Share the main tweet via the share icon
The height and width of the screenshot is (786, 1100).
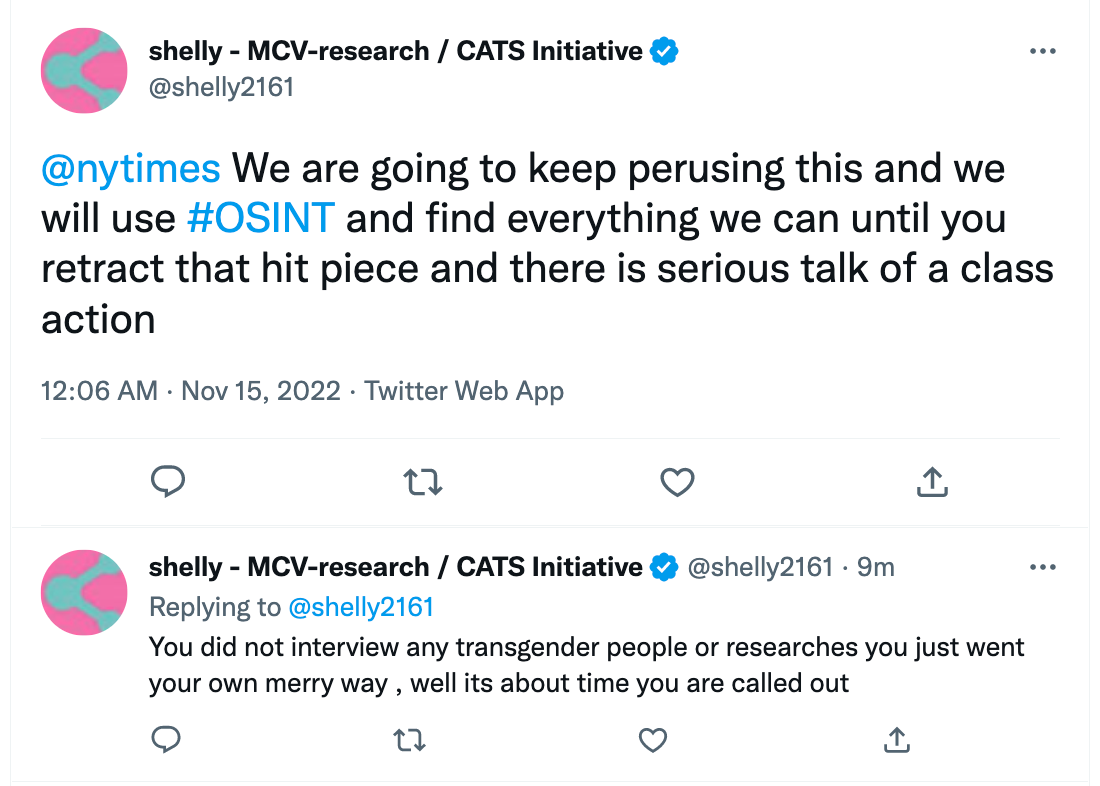[x=932, y=482]
